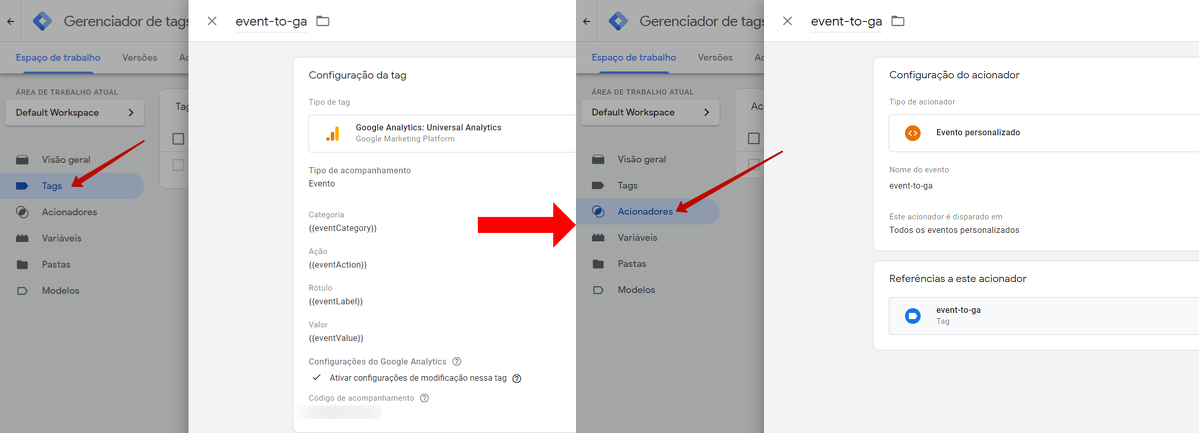Open help icon next to Configurações do Google Analytics
Image resolution: width=1199 pixels, height=433 pixels.
457,361
